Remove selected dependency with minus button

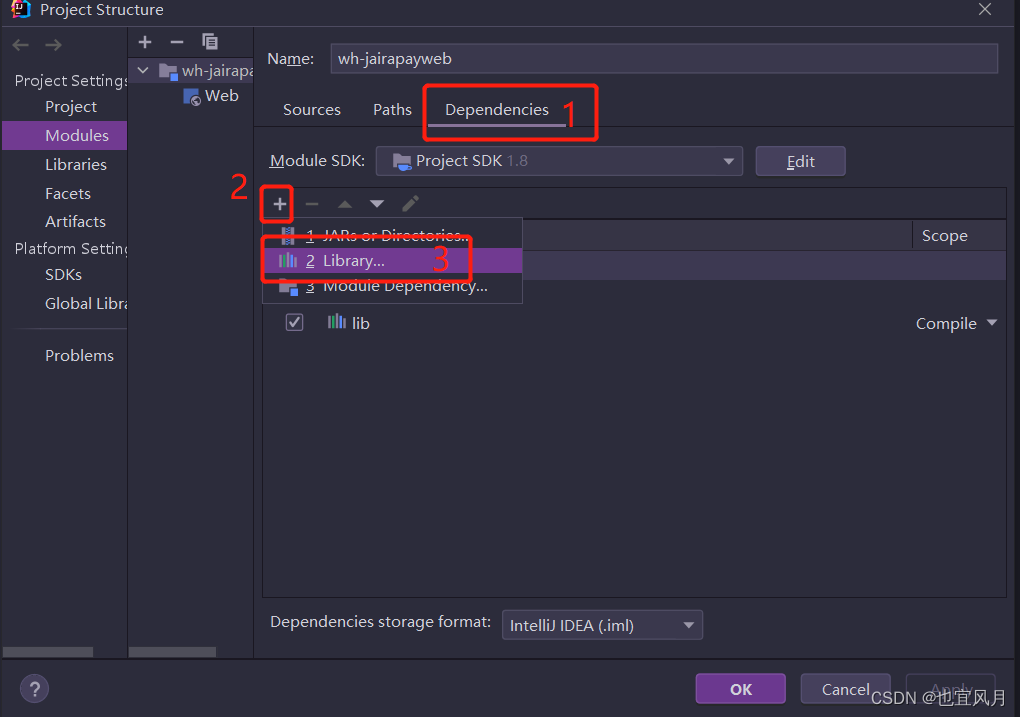point(312,204)
